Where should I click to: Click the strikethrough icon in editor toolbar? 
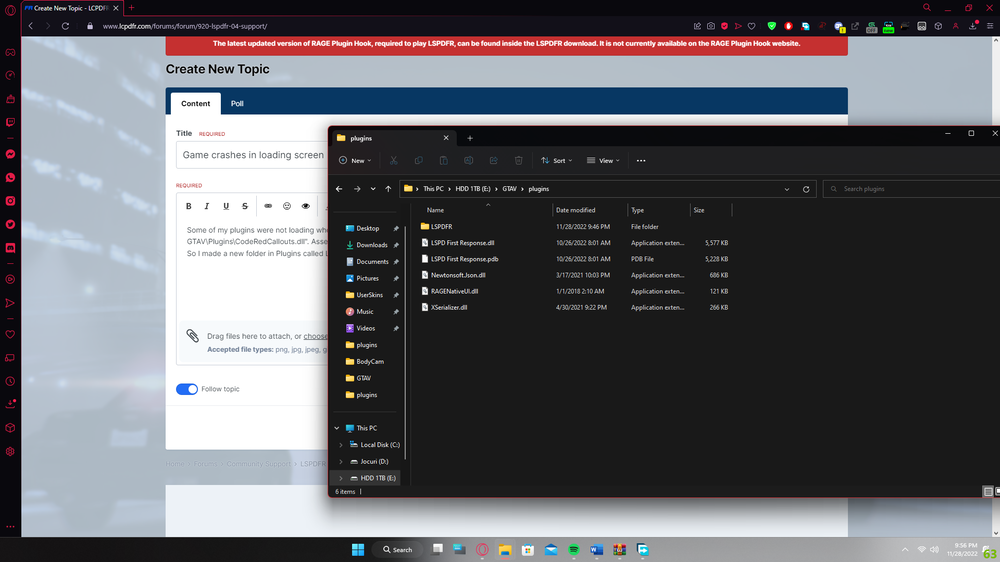[x=245, y=206]
